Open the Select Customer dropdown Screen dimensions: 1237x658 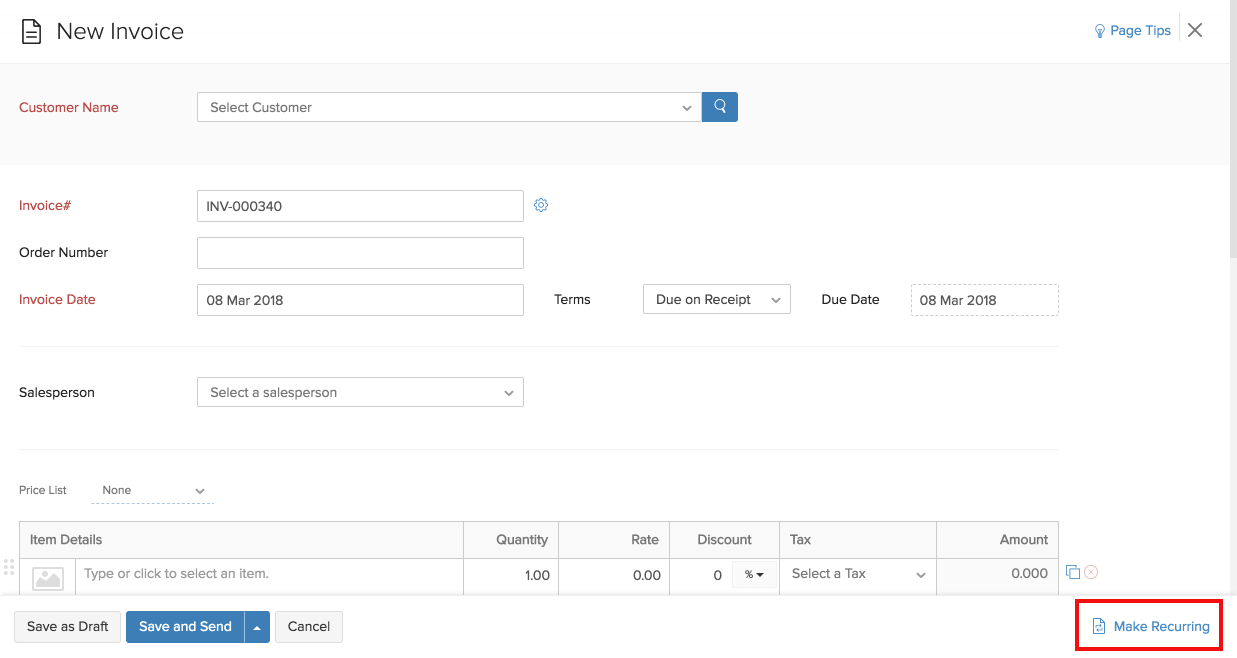[x=448, y=106]
